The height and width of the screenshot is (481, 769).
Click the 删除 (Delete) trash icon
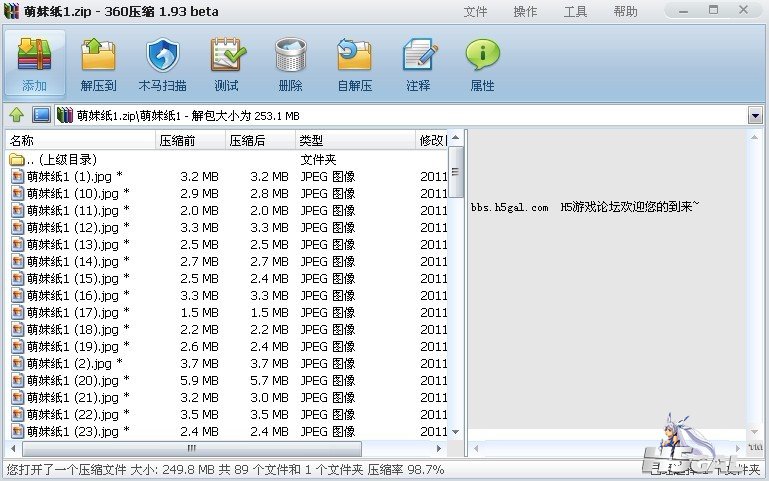(x=291, y=64)
